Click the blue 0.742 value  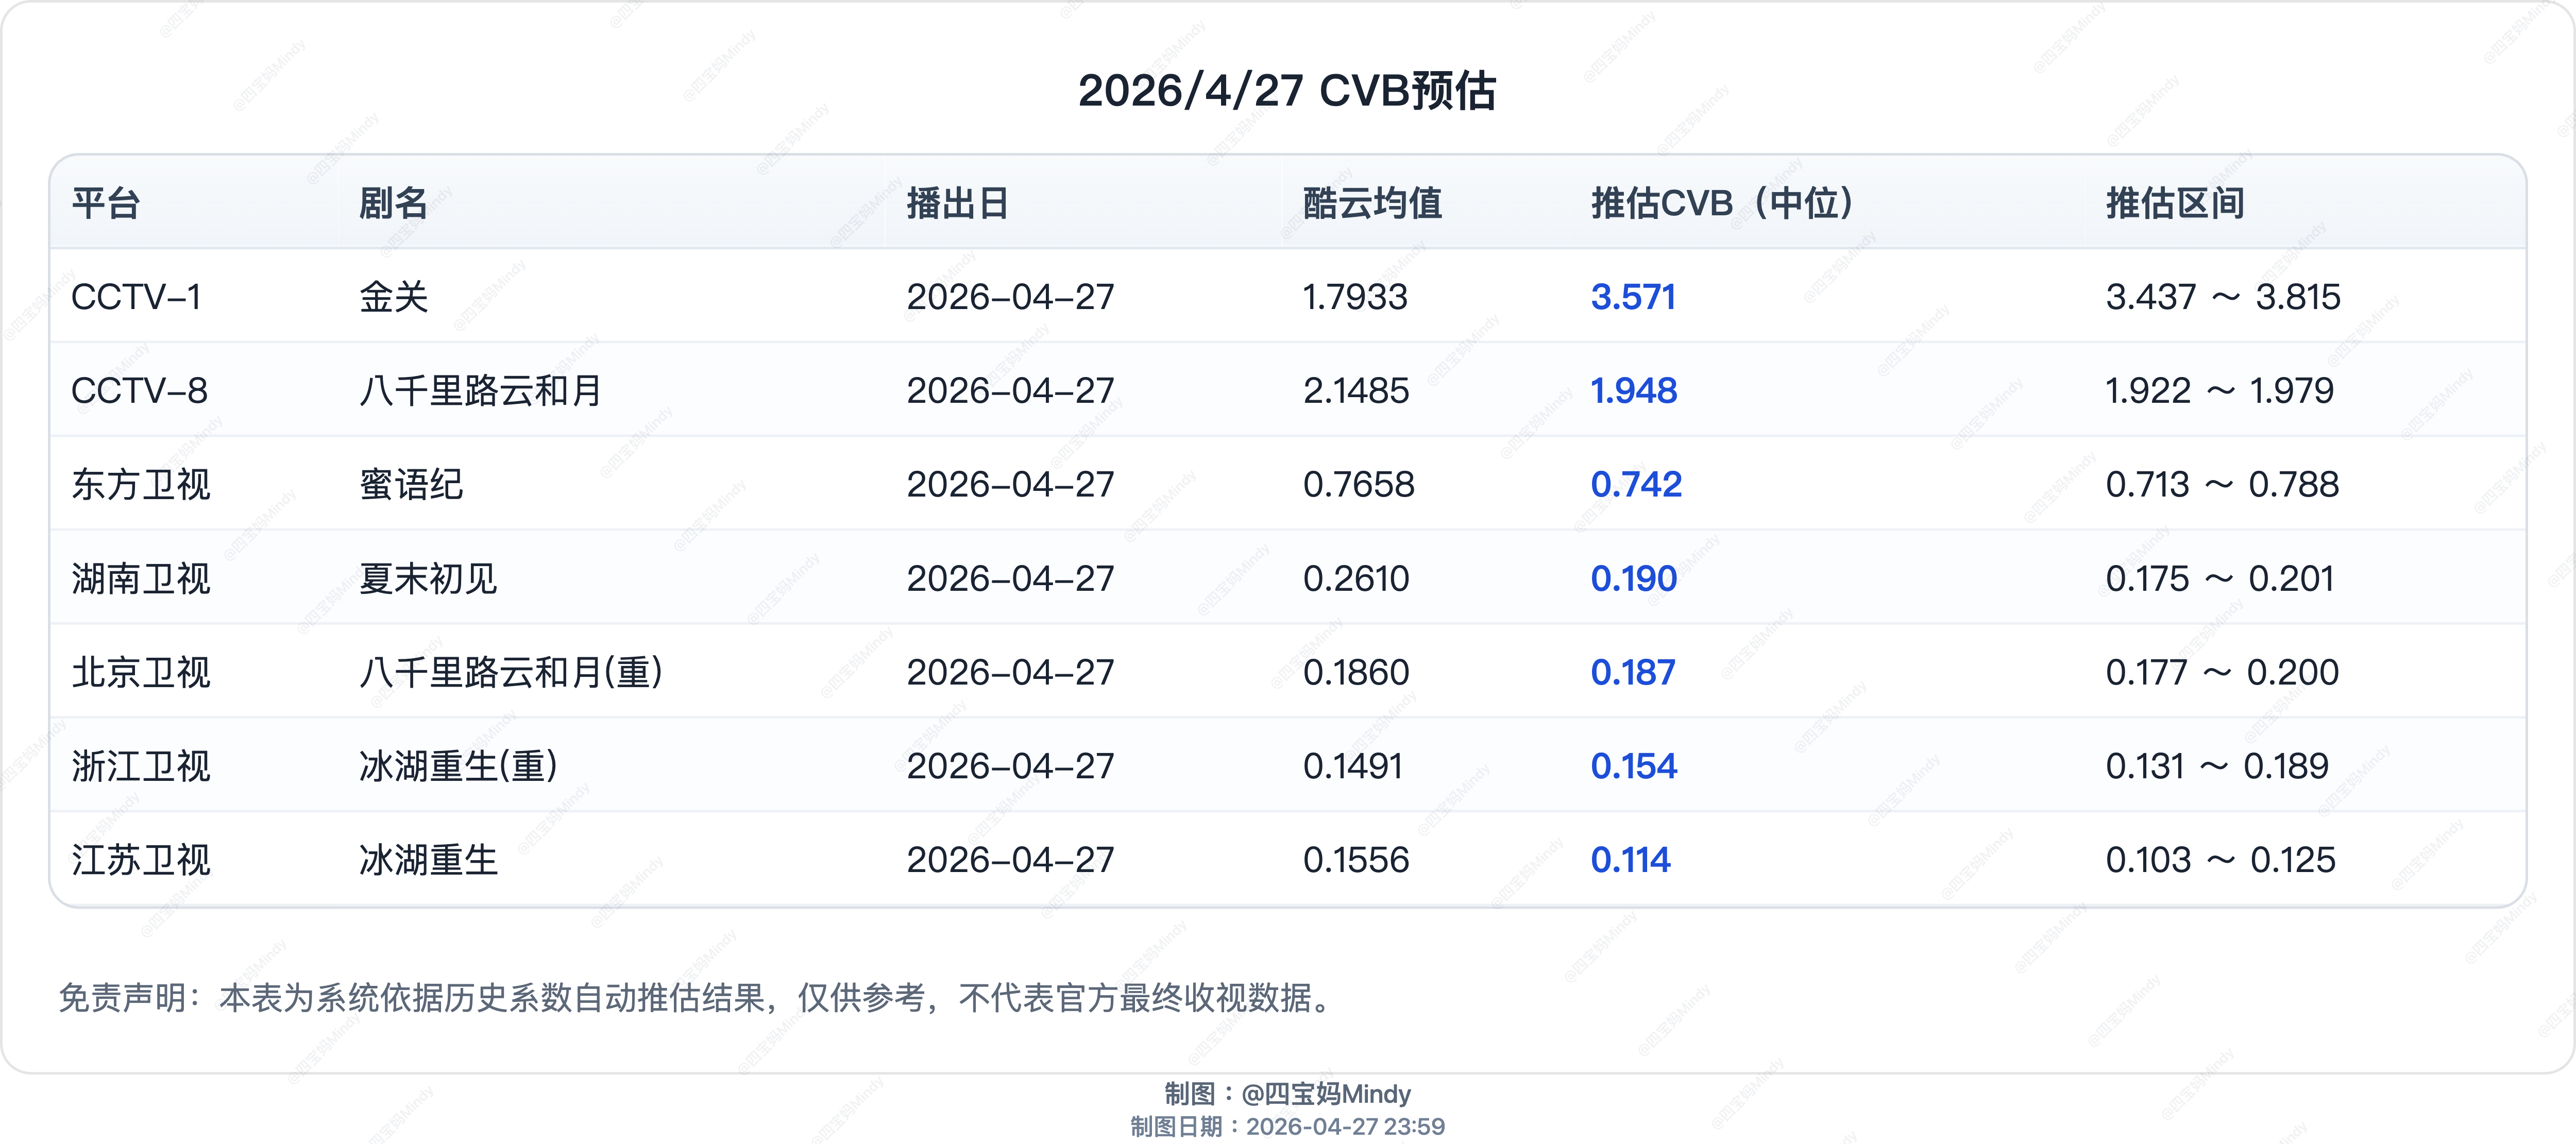[x=1636, y=485]
